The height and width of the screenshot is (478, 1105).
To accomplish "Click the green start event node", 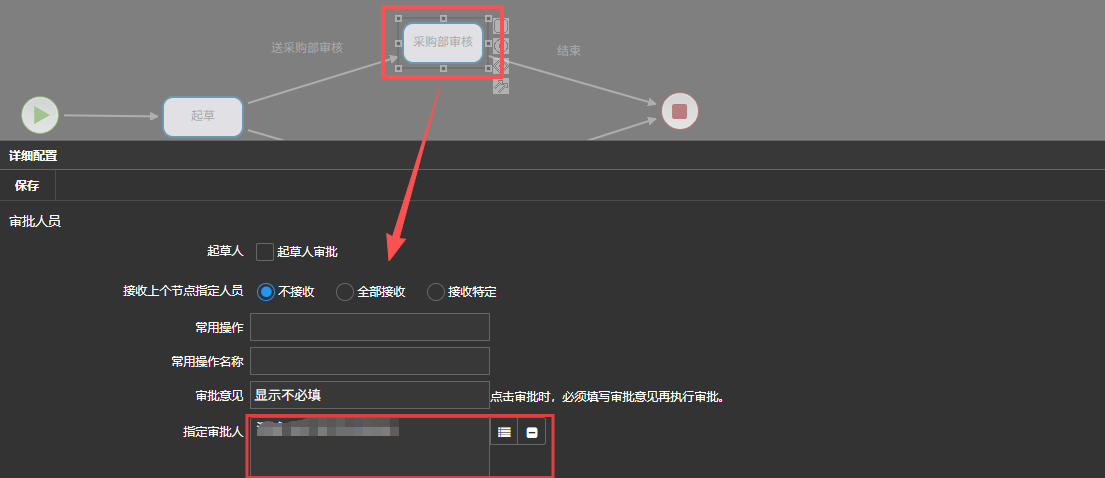I will pyautogui.click(x=40, y=115).
